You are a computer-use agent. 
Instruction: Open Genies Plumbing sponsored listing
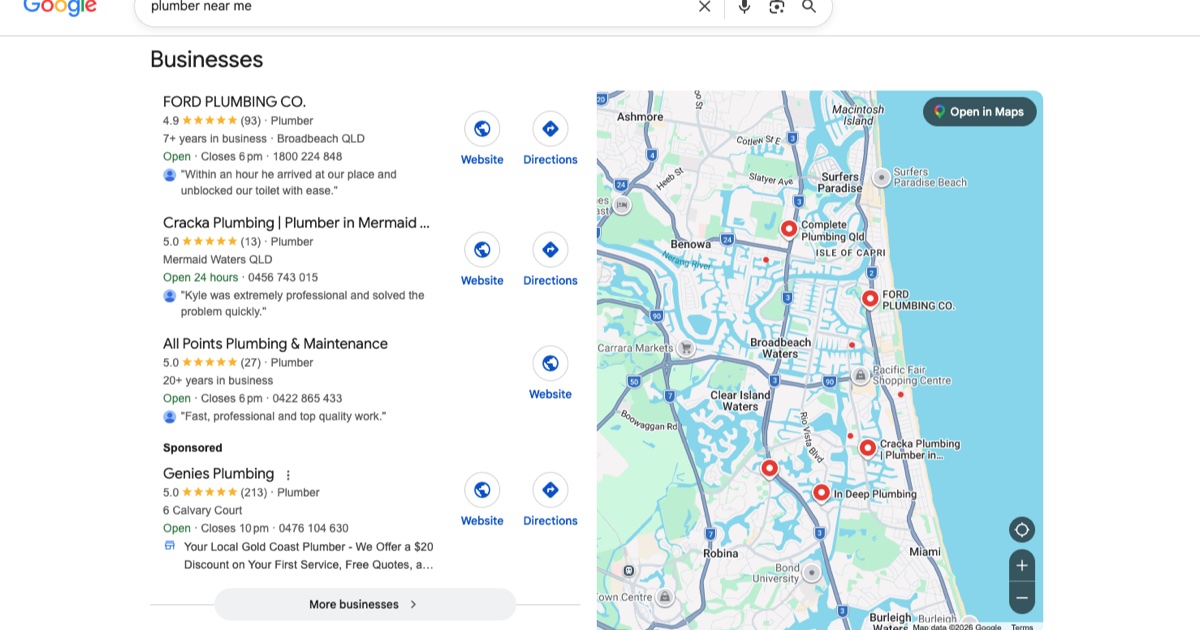[218, 474]
